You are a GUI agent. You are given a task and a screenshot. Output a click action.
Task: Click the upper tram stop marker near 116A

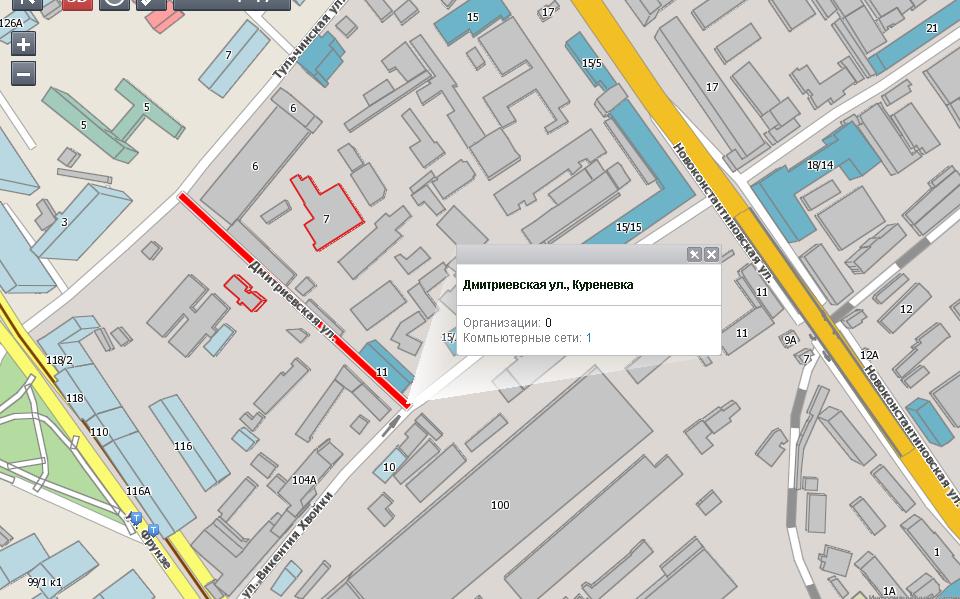pos(135,518)
